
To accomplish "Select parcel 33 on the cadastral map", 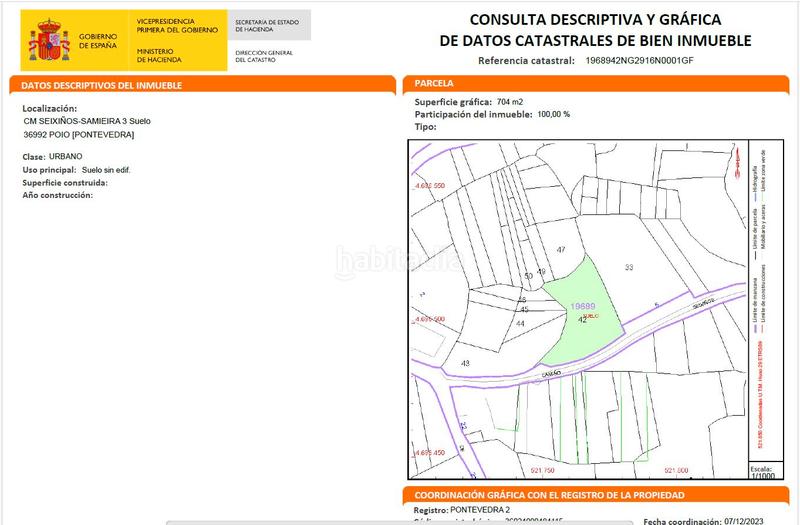I will click(629, 267).
